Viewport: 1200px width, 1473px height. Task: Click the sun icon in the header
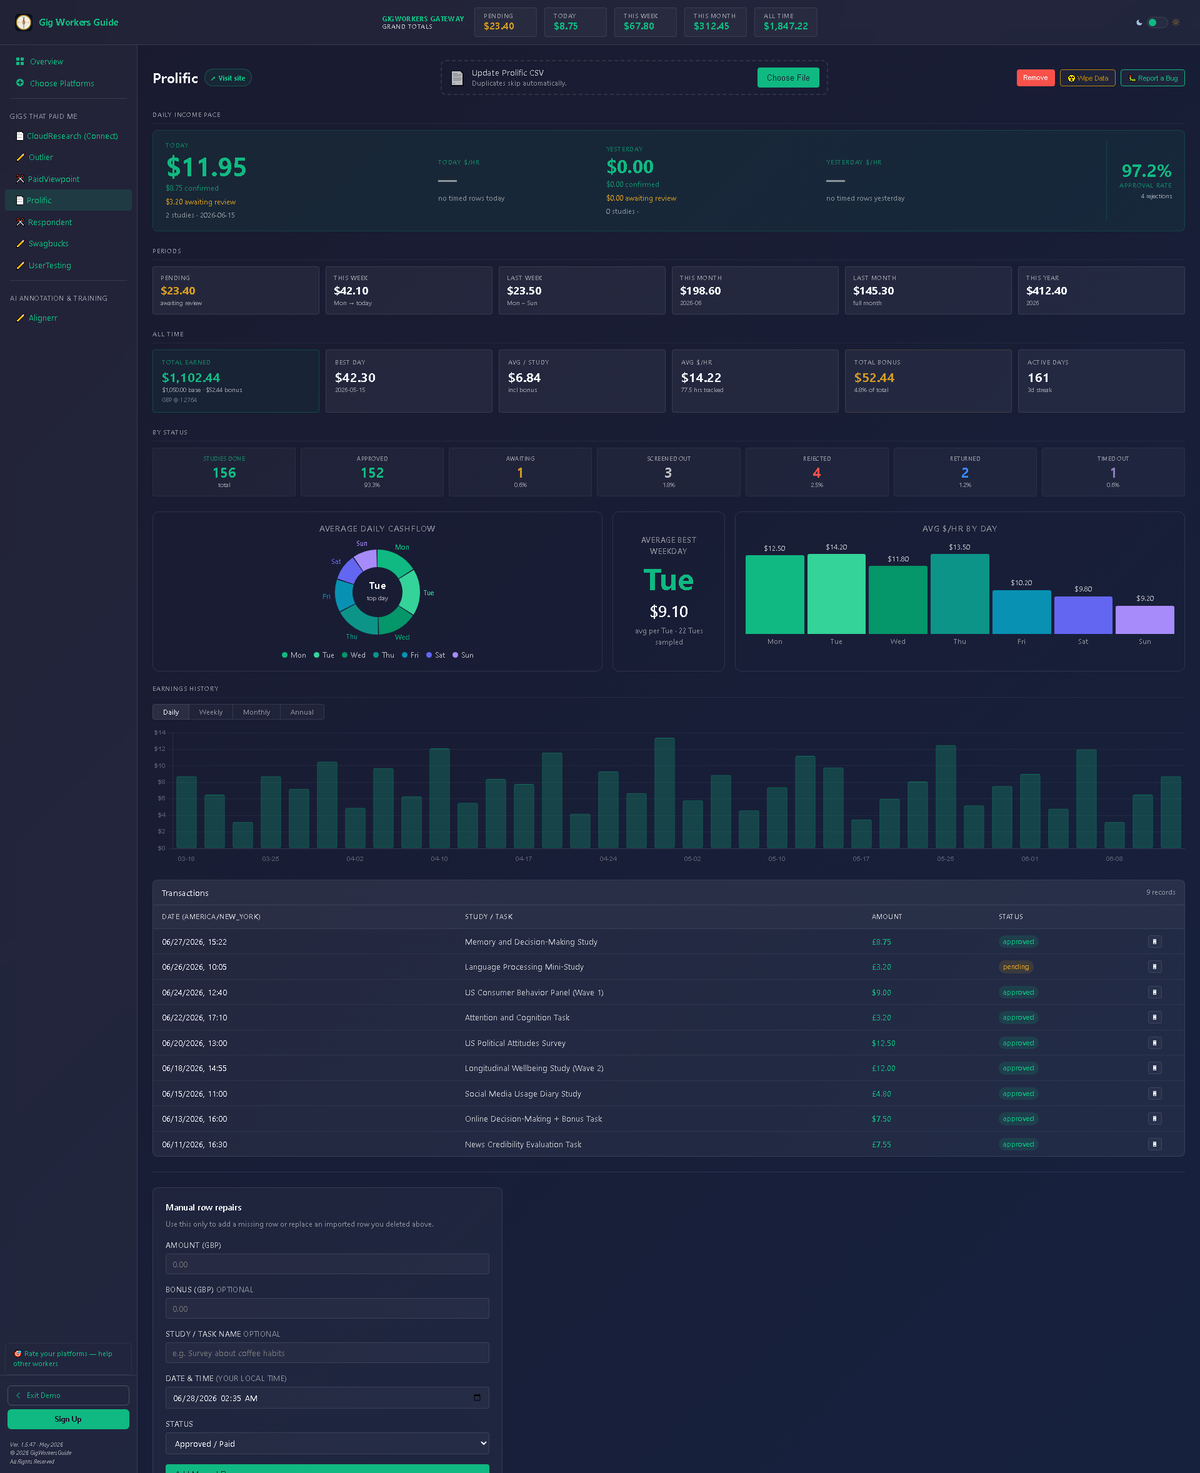(1176, 22)
